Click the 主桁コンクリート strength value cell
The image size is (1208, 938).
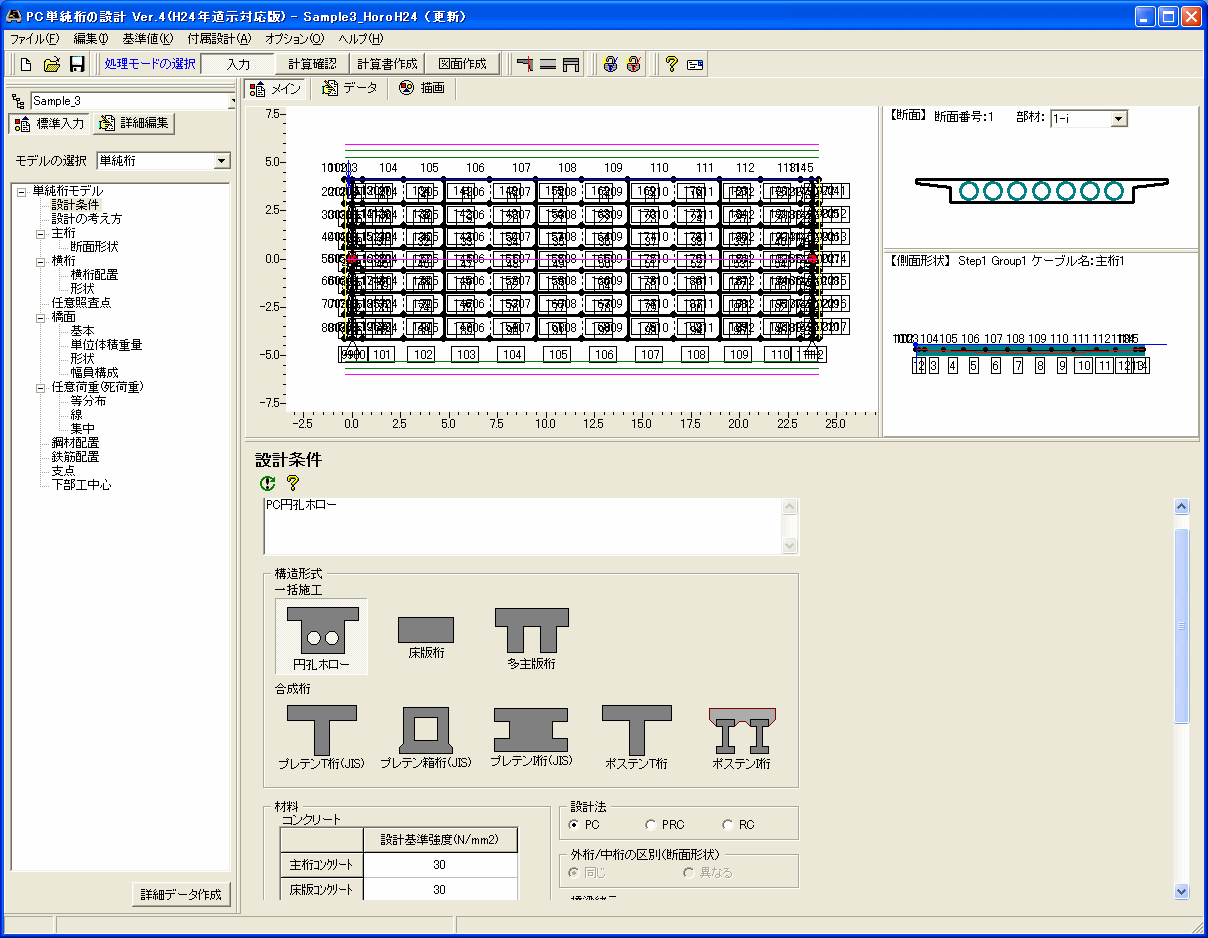(x=439, y=864)
